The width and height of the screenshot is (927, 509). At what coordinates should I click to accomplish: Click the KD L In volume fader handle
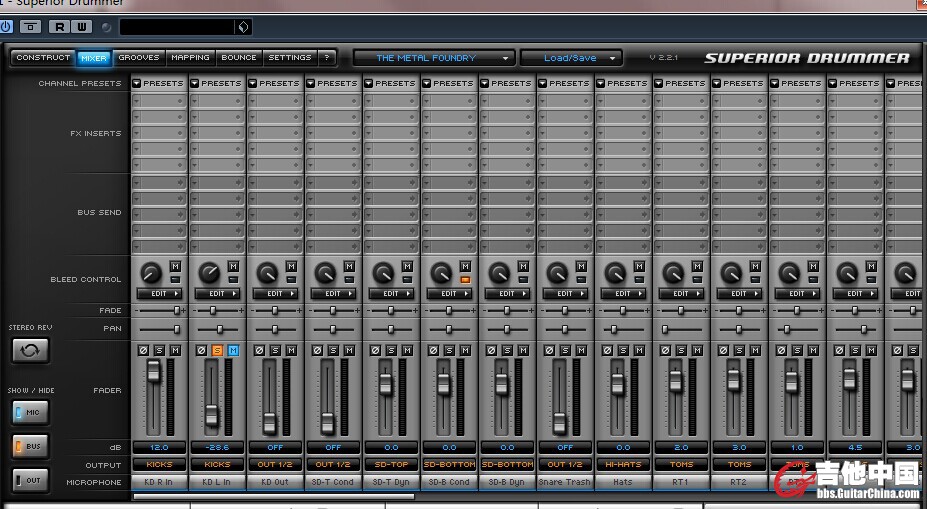[212, 415]
